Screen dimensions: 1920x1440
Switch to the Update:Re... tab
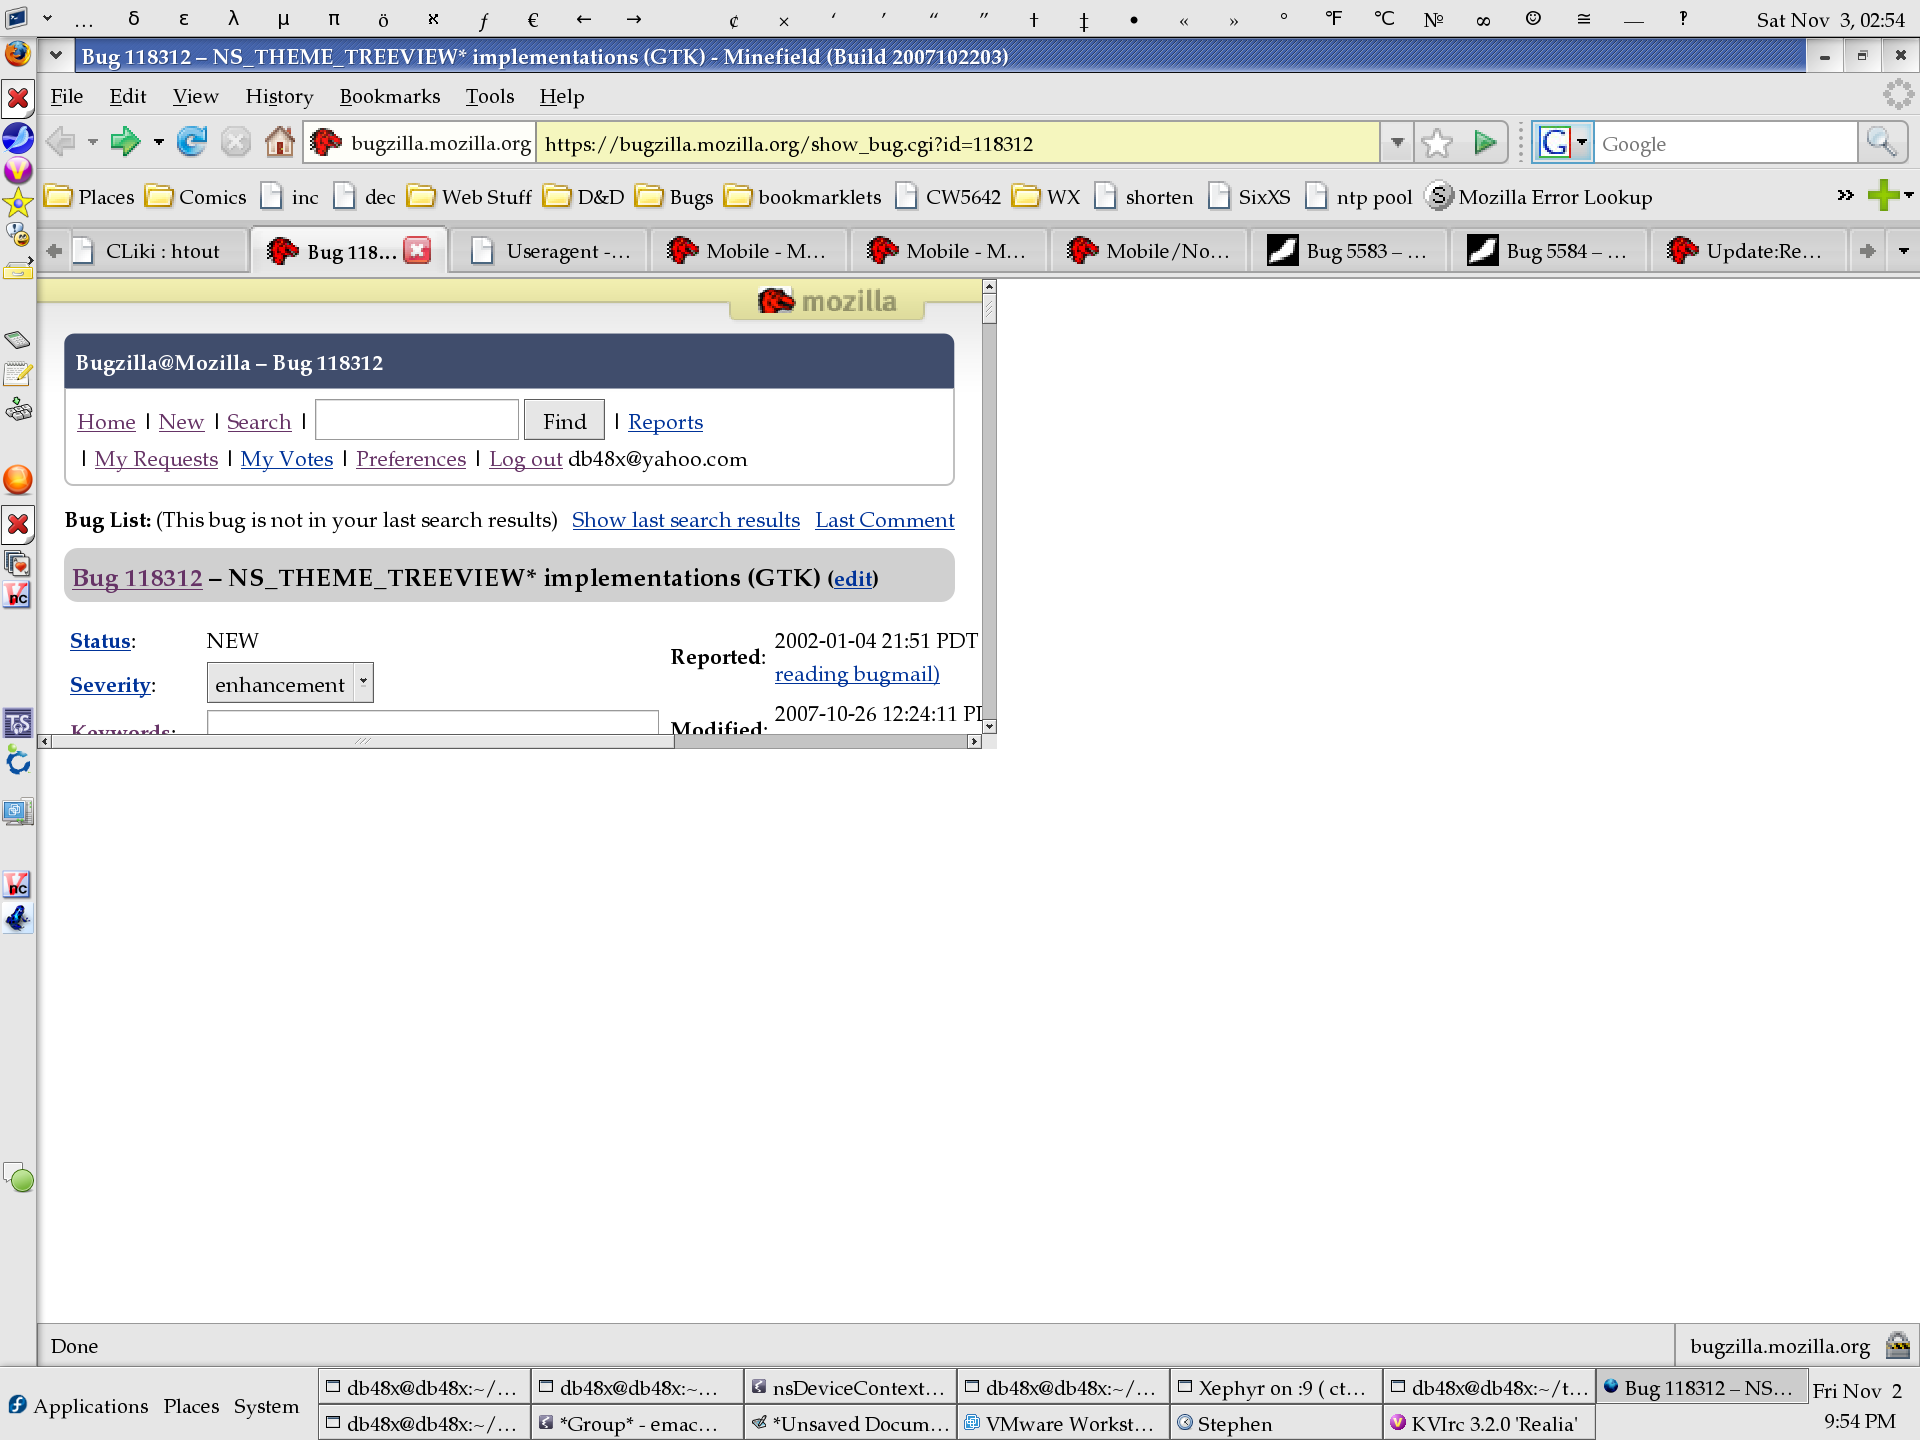point(1749,251)
